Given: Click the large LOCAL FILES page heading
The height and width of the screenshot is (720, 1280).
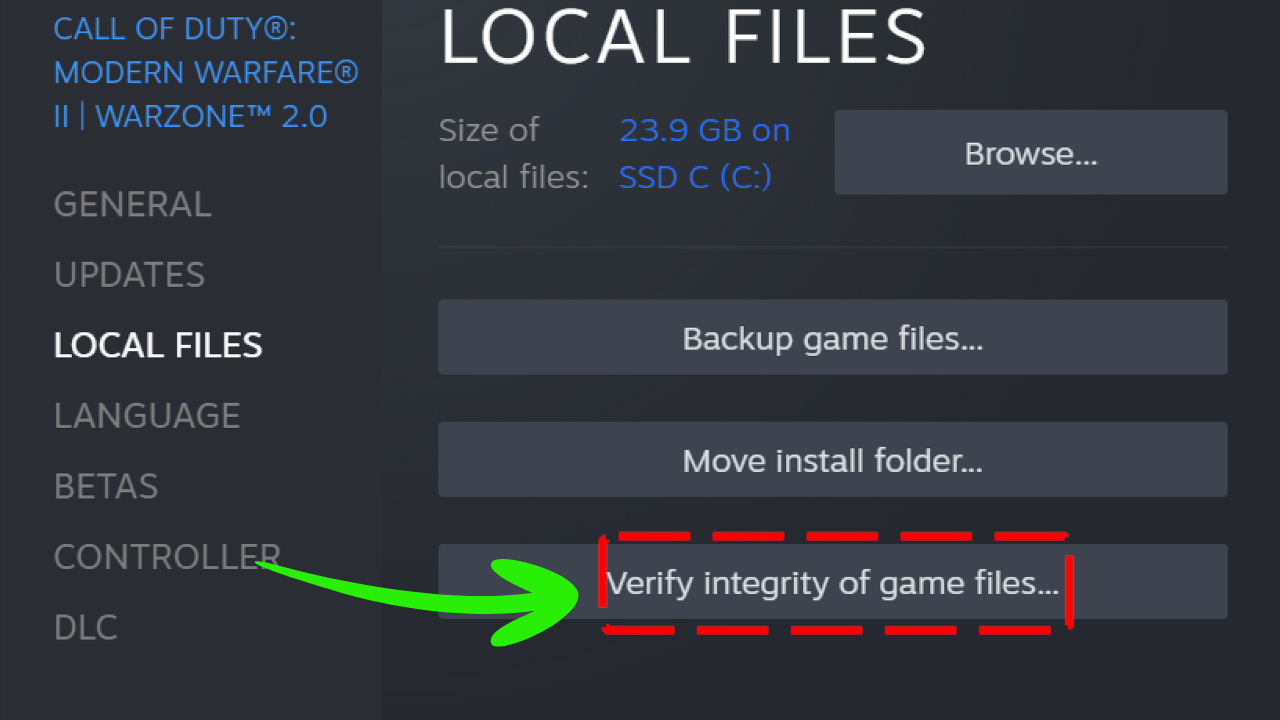Looking at the screenshot, I should click(683, 37).
